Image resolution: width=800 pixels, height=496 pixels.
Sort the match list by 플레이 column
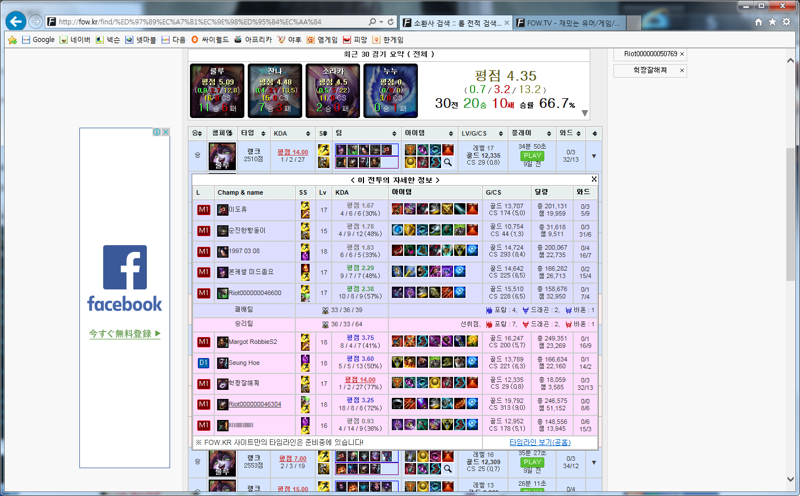tap(531, 134)
